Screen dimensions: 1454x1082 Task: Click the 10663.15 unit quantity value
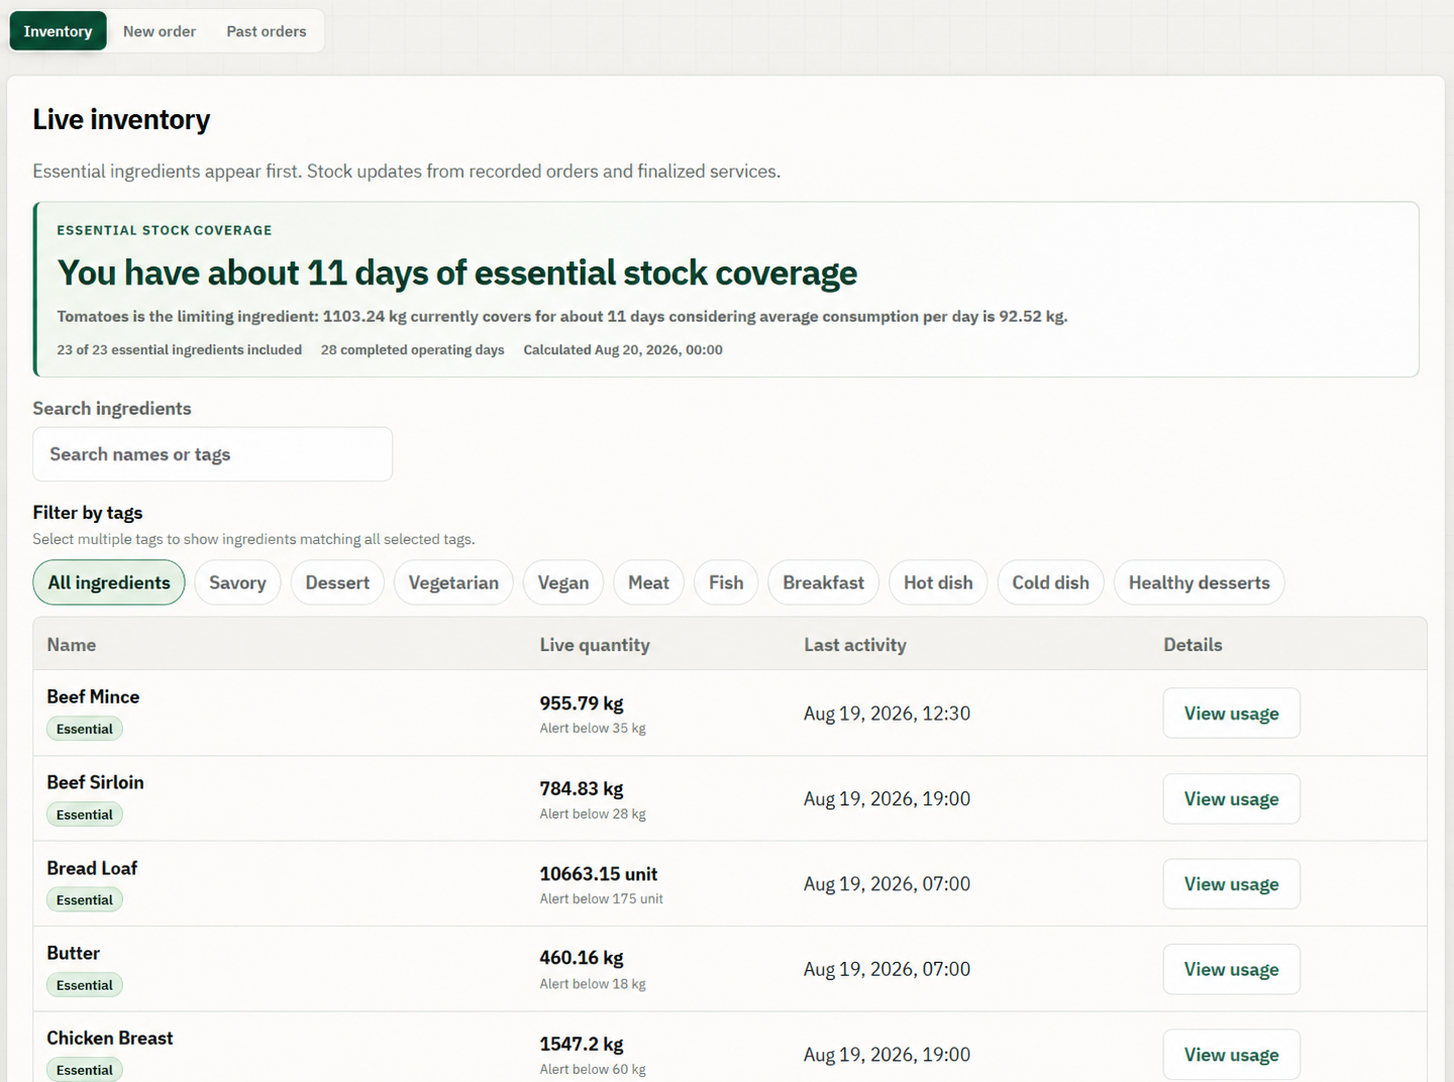pos(598,874)
